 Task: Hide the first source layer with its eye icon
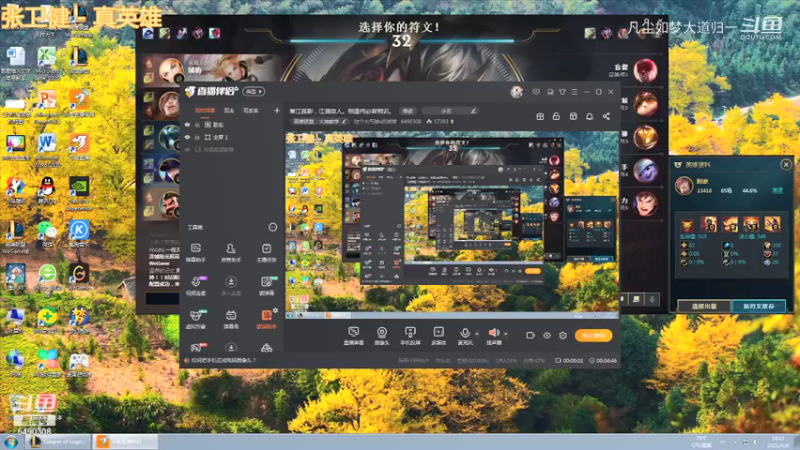click(x=187, y=124)
